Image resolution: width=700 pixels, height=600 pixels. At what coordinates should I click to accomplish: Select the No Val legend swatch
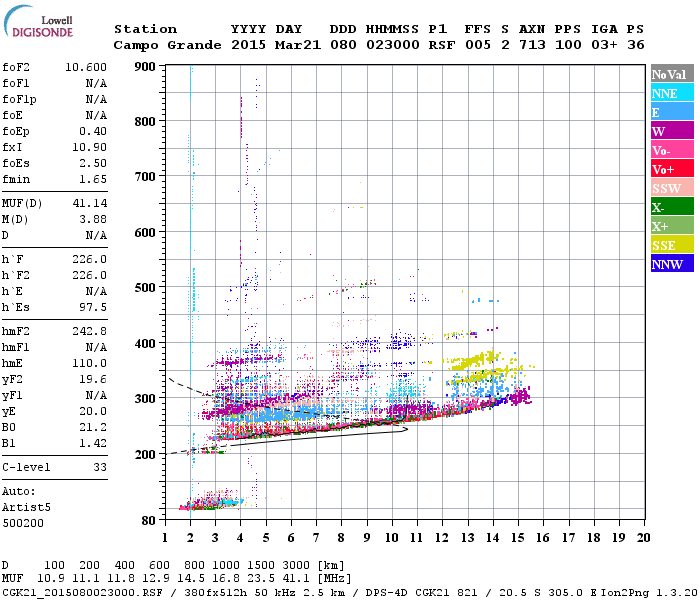coord(672,74)
